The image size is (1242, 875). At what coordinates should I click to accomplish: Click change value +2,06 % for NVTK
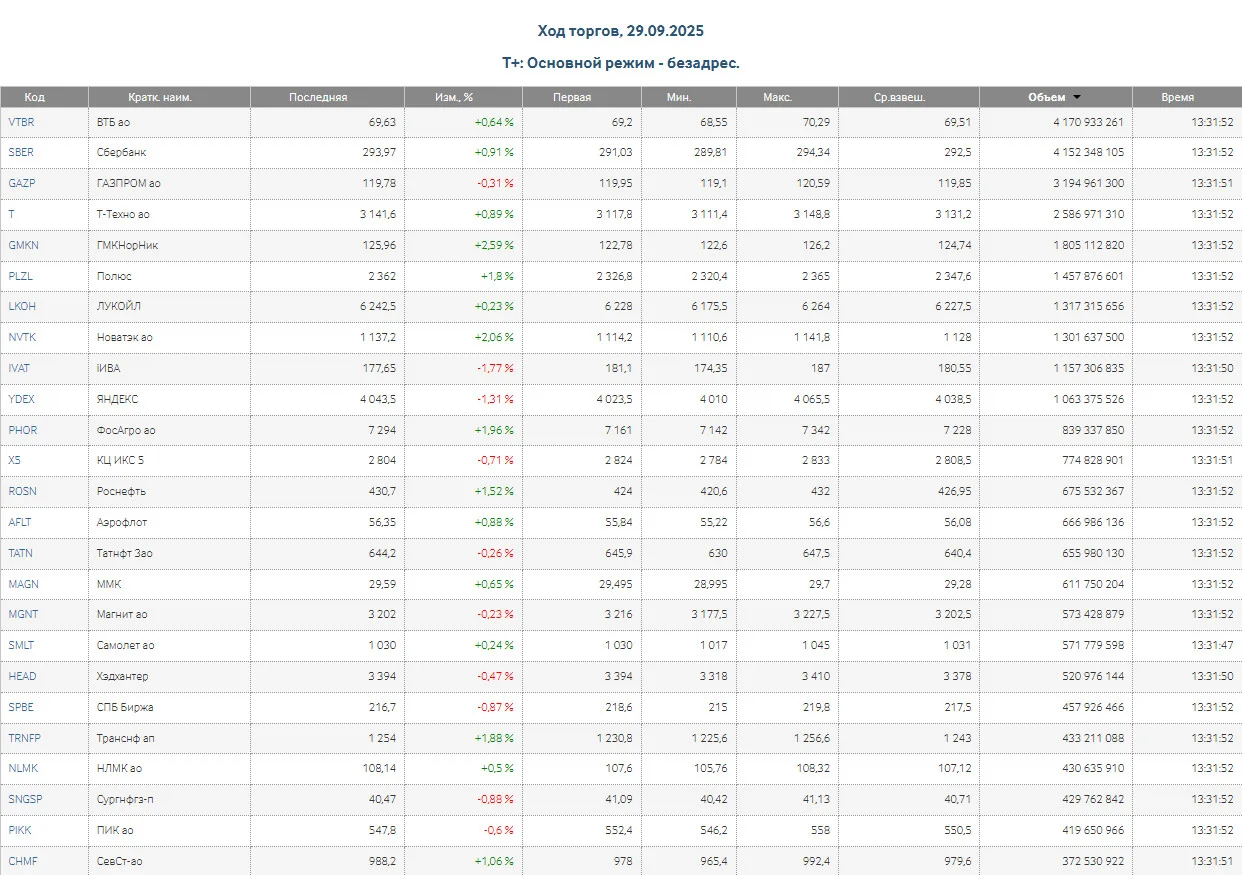coord(494,338)
